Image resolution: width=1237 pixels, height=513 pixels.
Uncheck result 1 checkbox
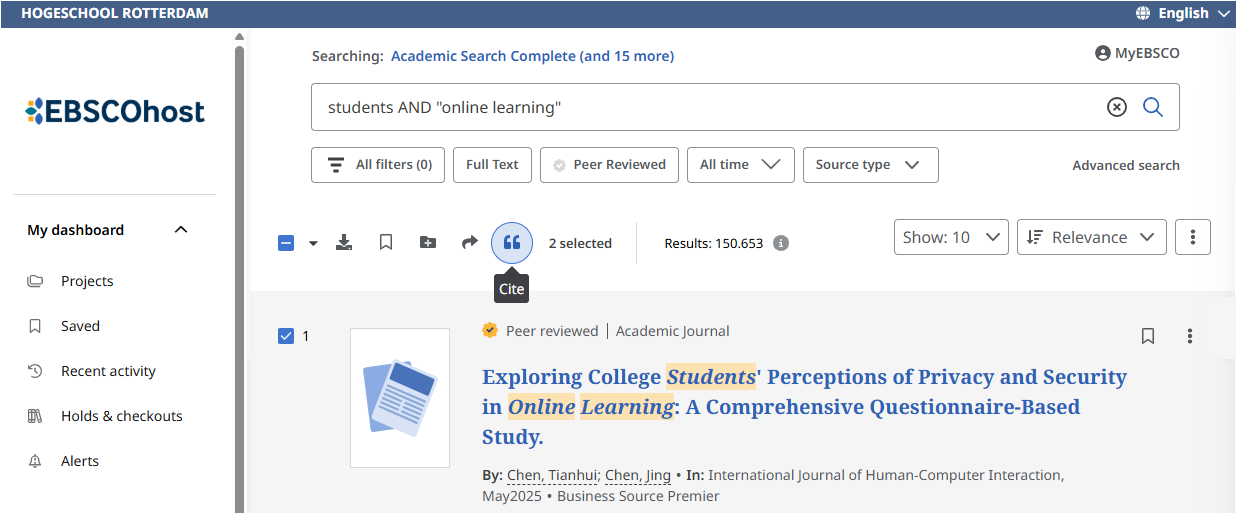286,336
